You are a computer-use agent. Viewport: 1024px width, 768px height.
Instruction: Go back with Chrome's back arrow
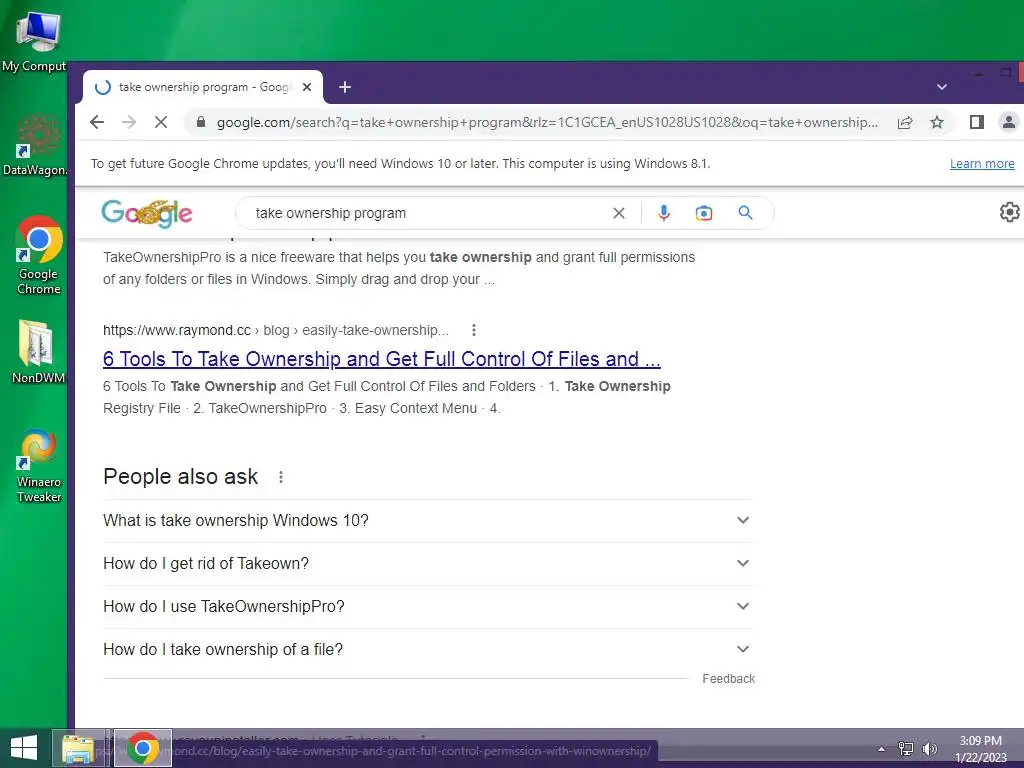(x=97, y=122)
